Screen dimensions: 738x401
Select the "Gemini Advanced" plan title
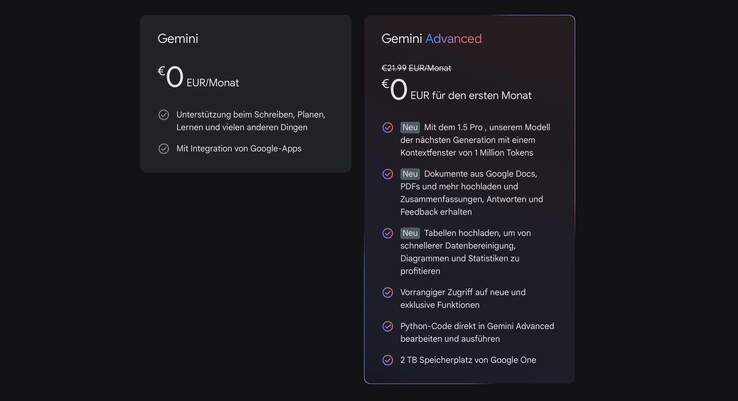pyautogui.click(x=431, y=39)
